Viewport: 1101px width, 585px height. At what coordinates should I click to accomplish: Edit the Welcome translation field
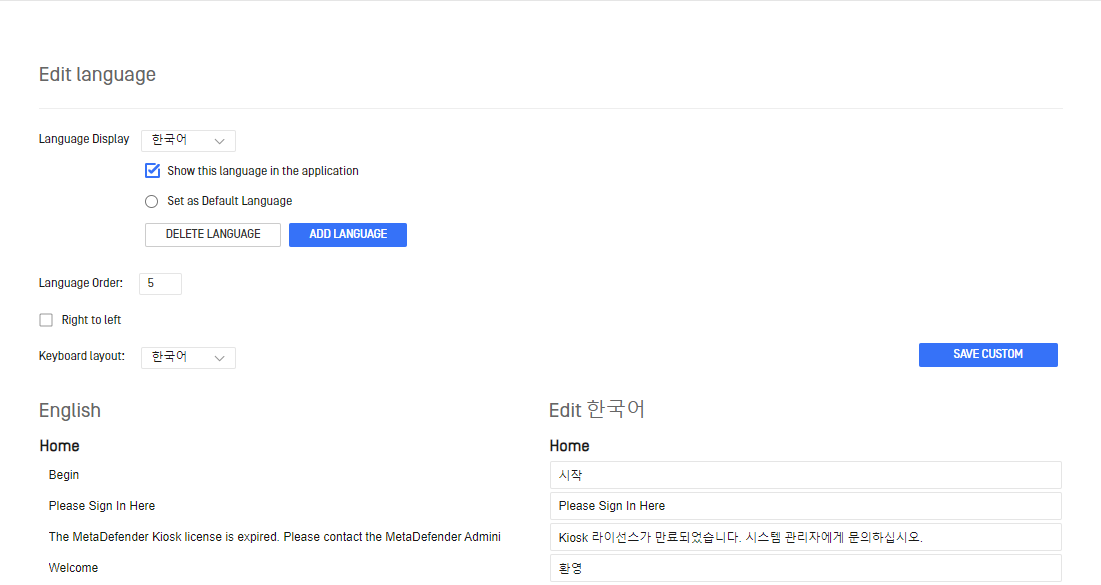click(805, 568)
